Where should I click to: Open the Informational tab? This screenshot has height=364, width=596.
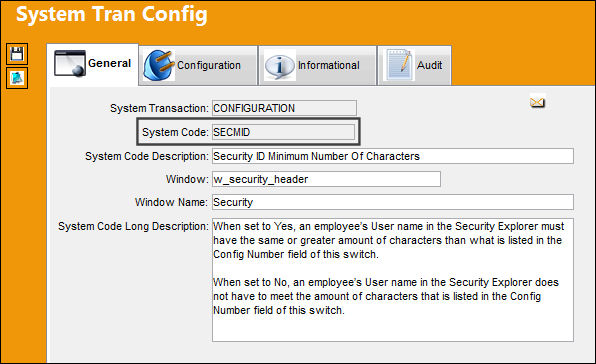(318, 65)
